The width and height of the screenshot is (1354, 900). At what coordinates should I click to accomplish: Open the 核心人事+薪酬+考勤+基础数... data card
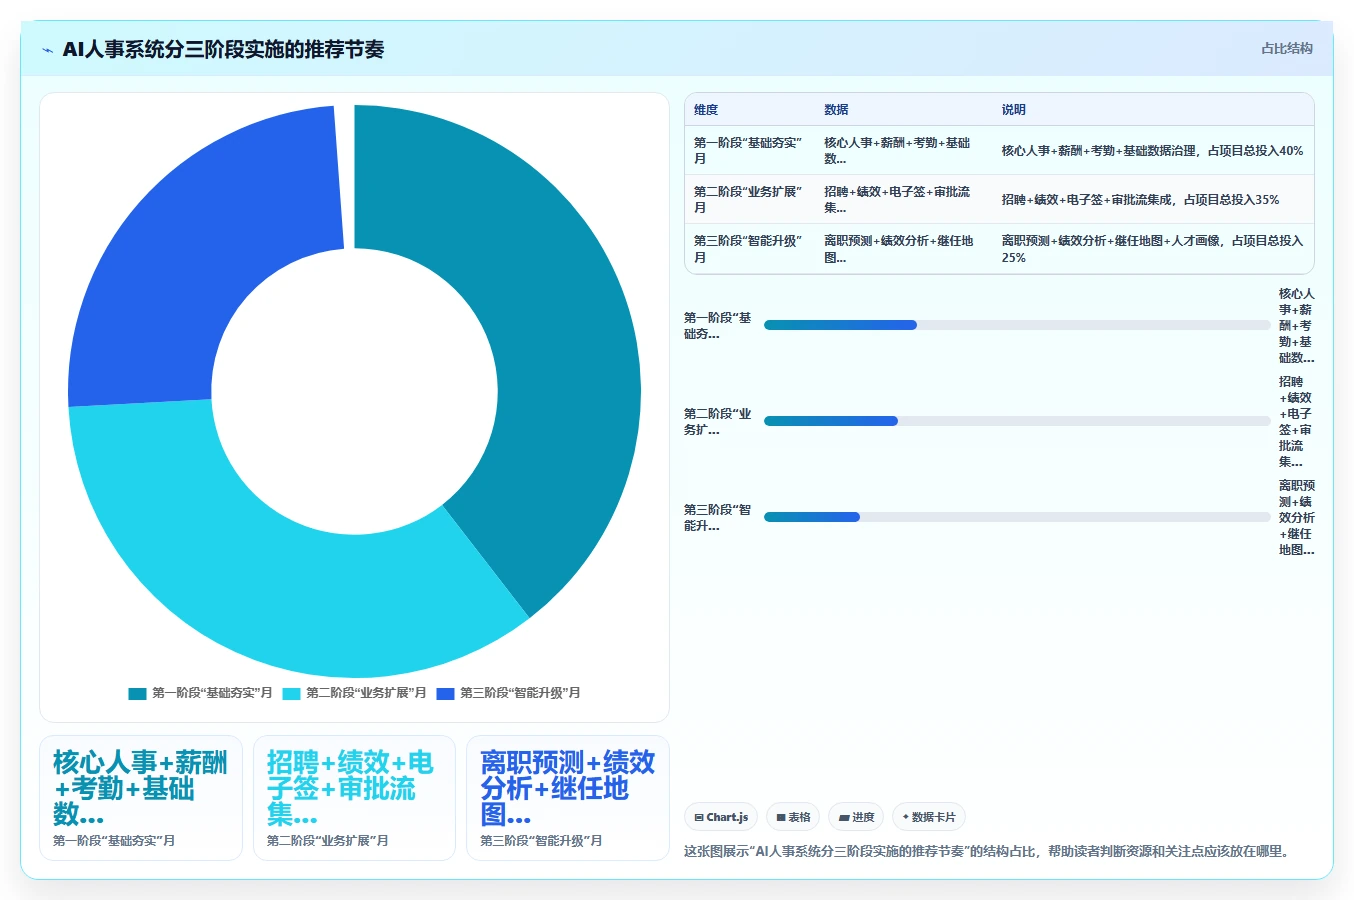141,798
